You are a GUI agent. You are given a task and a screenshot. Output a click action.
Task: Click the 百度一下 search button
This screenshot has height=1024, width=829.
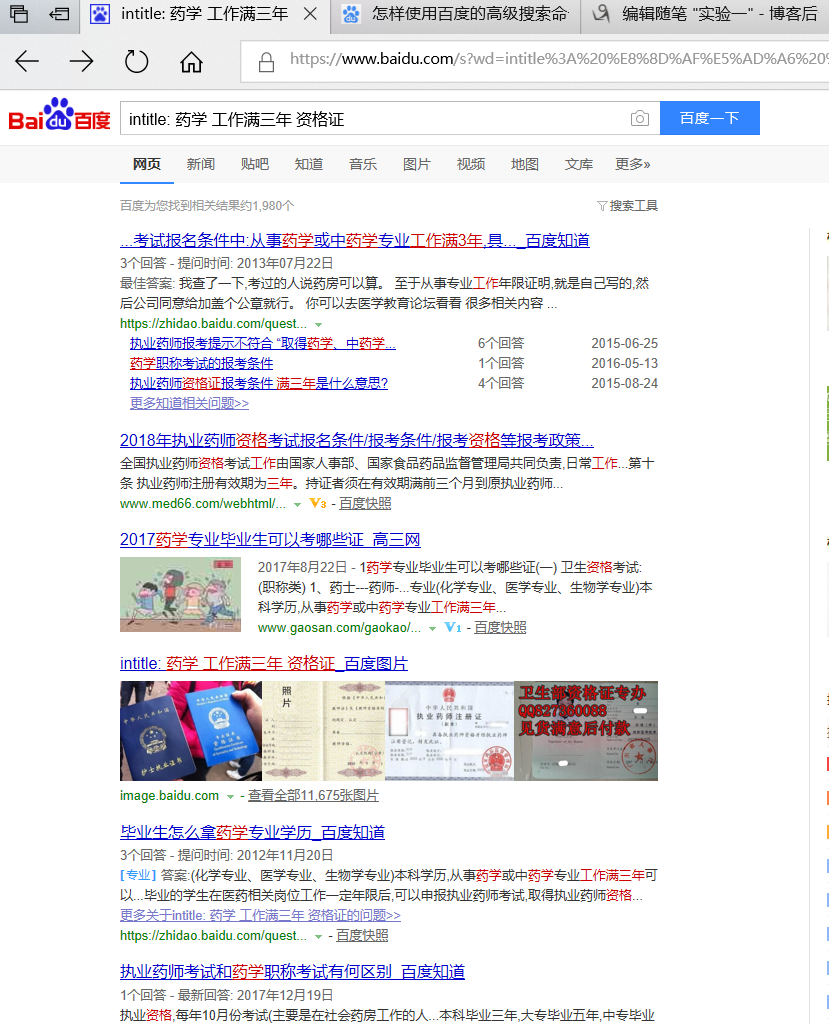(x=709, y=118)
